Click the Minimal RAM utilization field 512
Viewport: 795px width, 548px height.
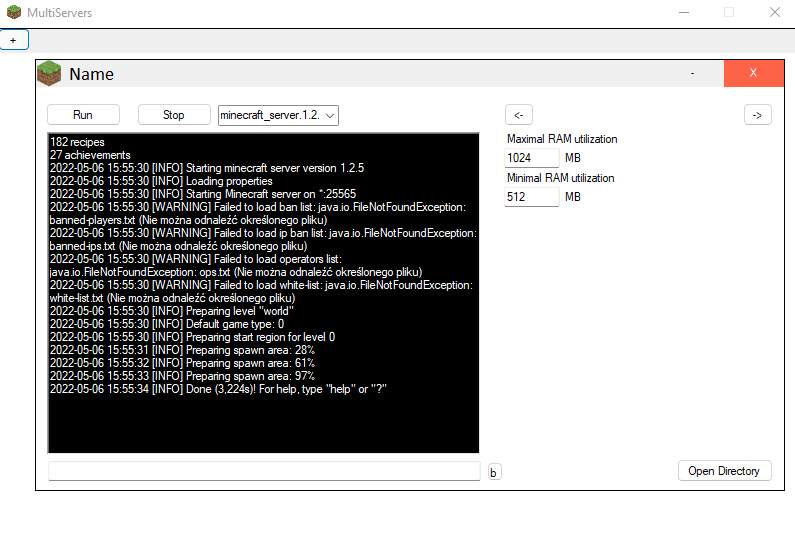(531, 197)
